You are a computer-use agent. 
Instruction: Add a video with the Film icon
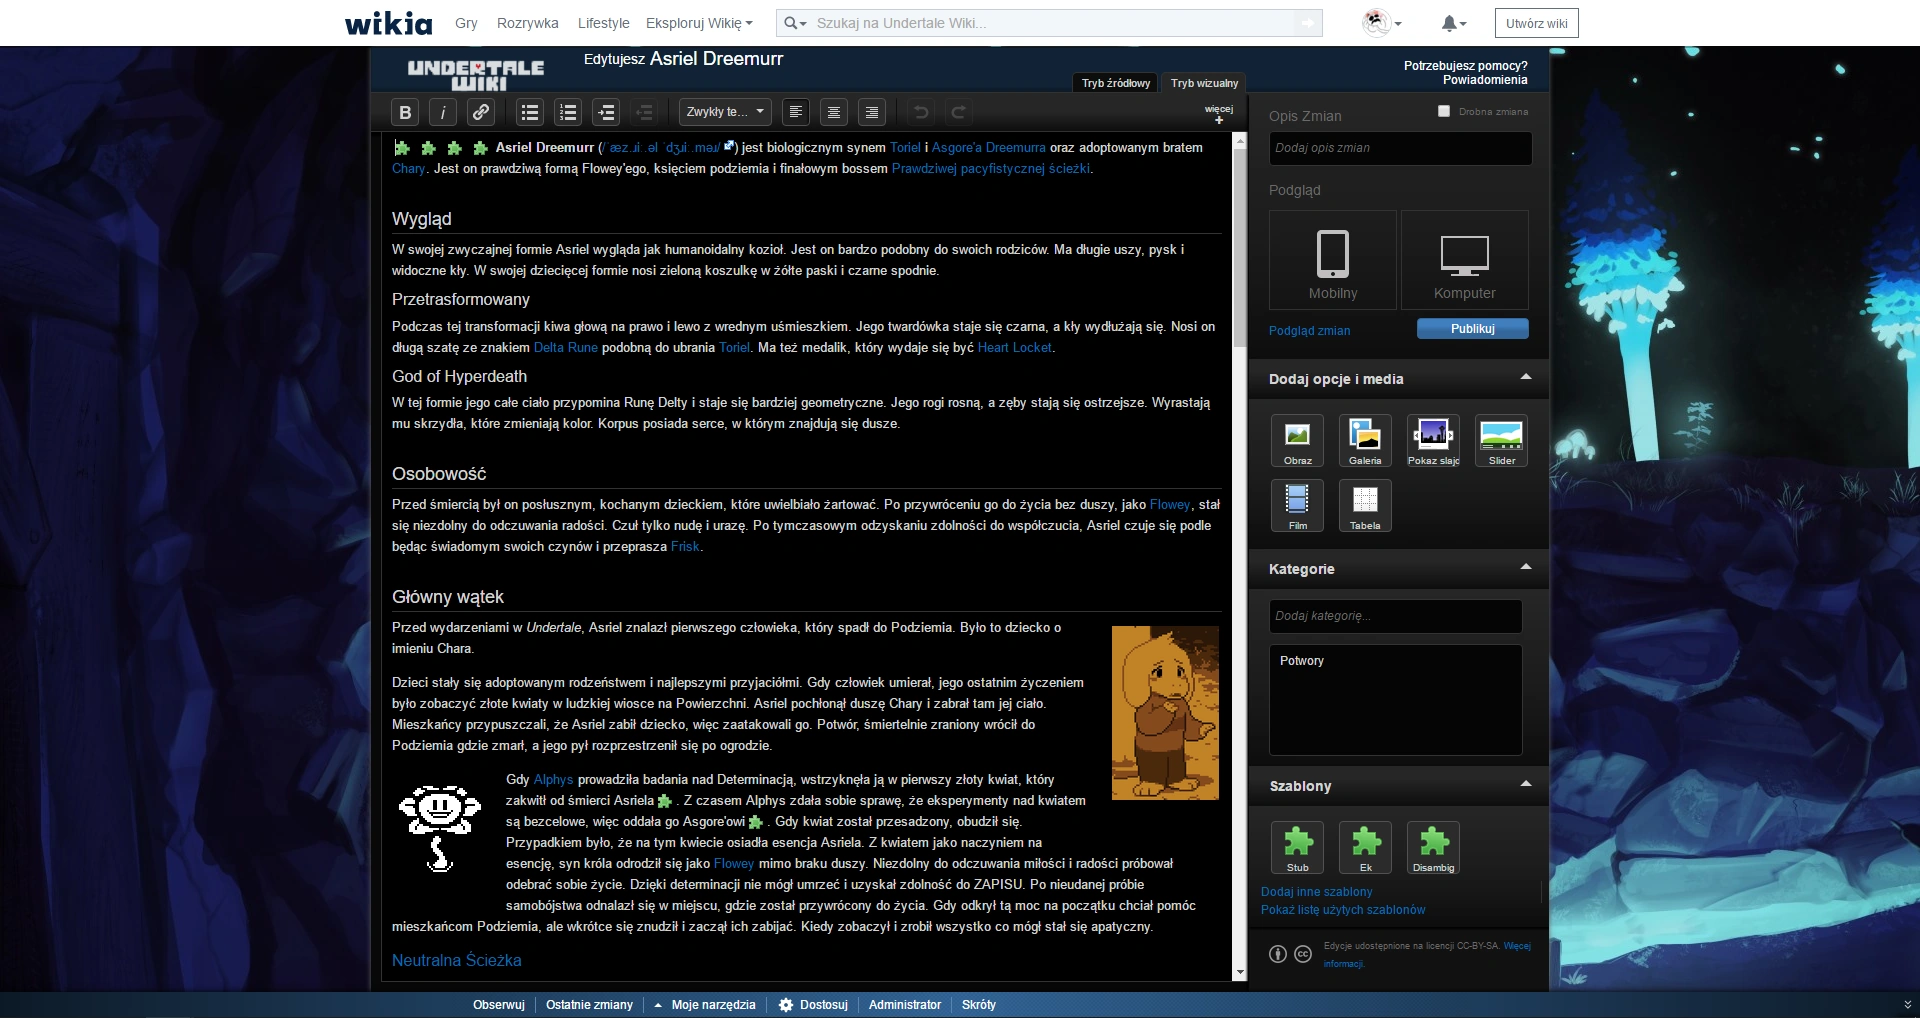[1298, 506]
